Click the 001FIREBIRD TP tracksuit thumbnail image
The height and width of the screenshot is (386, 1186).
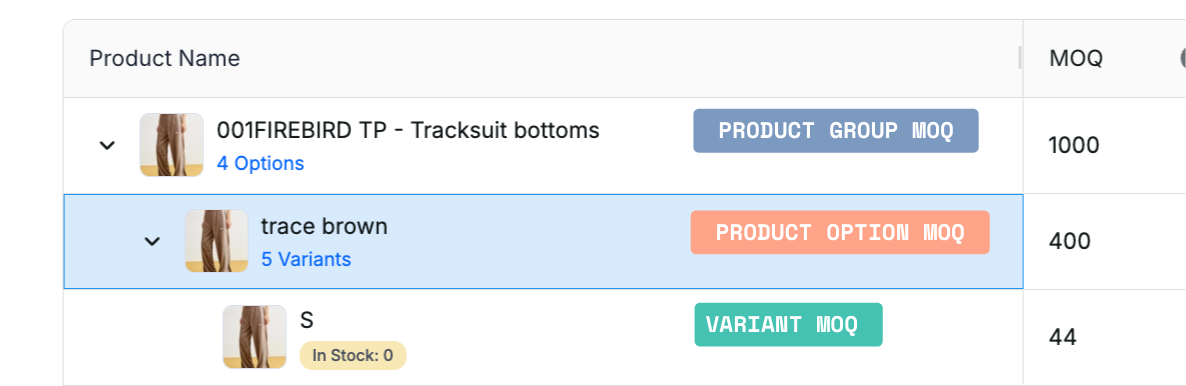click(172, 145)
